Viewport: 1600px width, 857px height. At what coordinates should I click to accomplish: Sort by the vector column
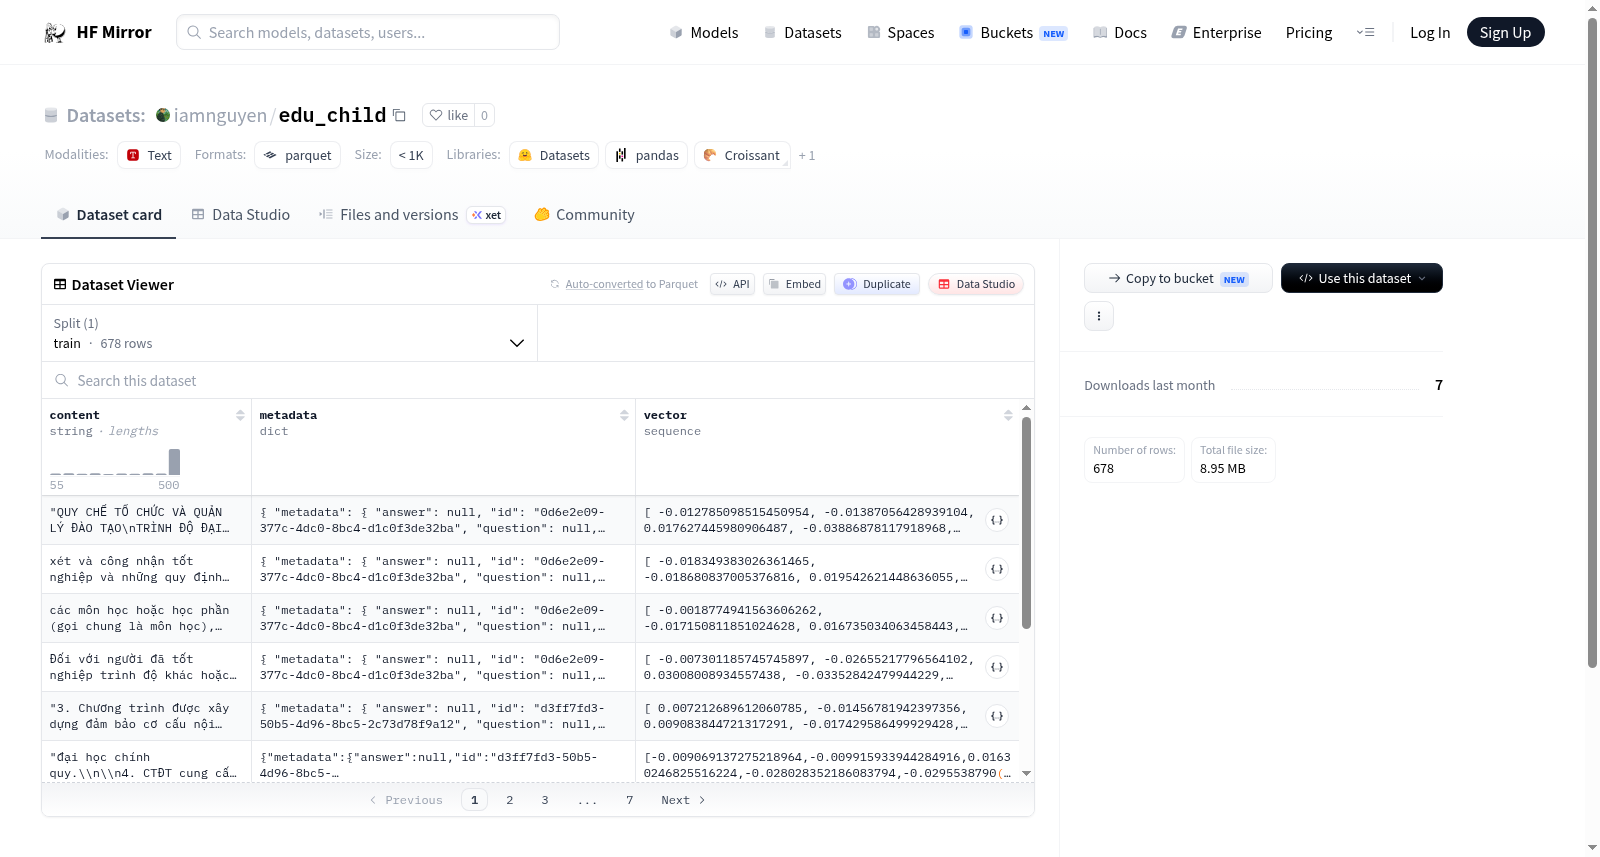[1008, 415]
